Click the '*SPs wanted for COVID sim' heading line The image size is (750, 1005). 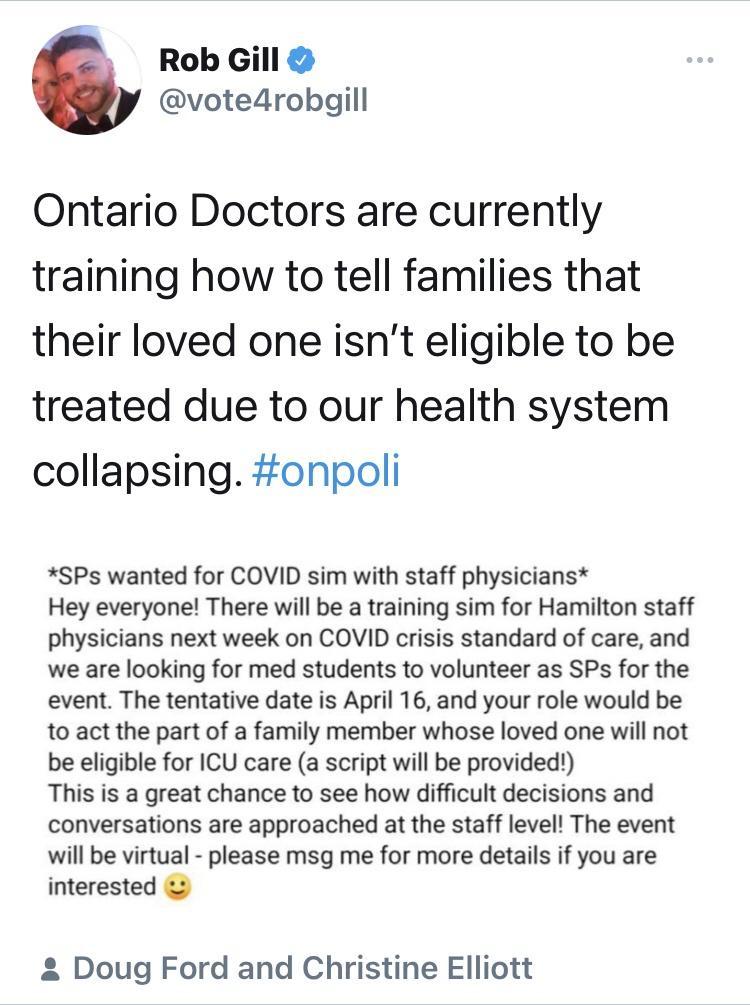[x=317, y=577]
